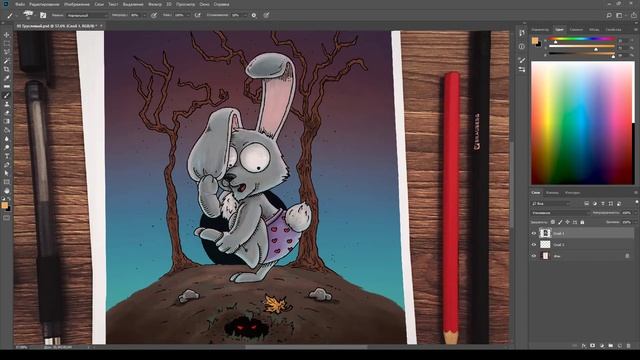
Task: Open the smoothing (Сглаживание) dropdown arrow
Action: click(x=245, y=15)
